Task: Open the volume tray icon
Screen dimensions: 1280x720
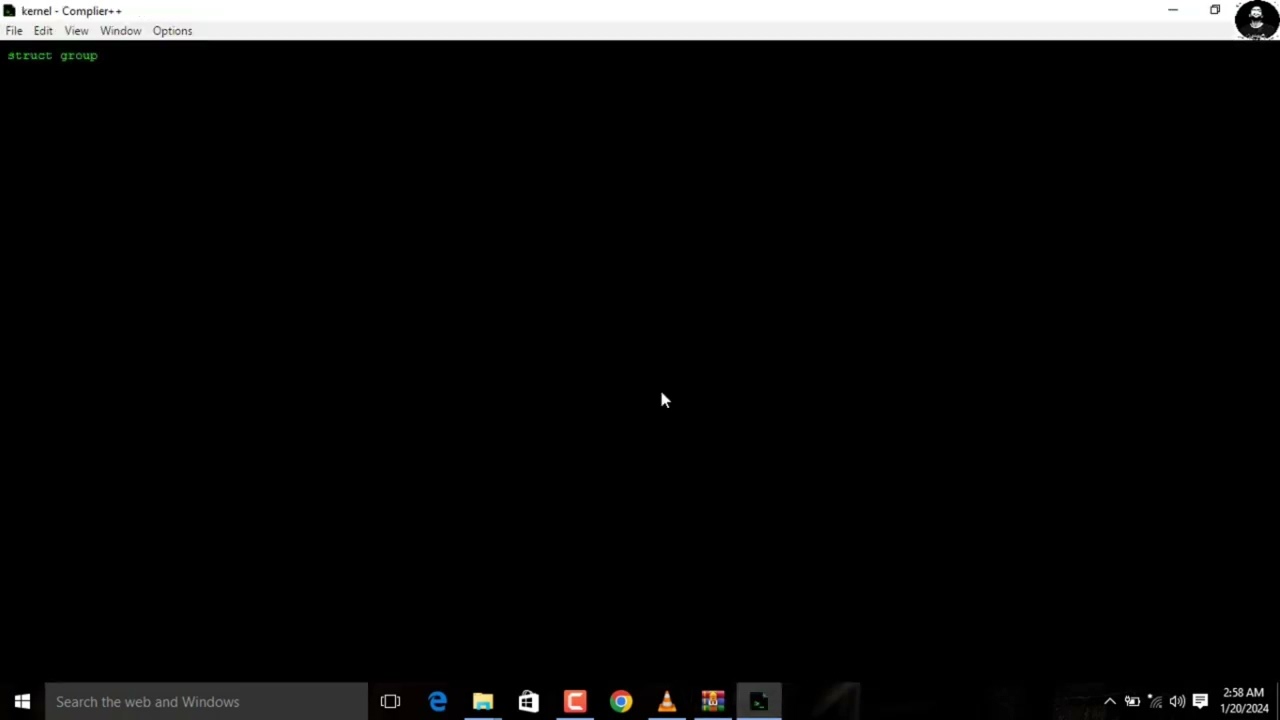Action: tap(1177, 702)
